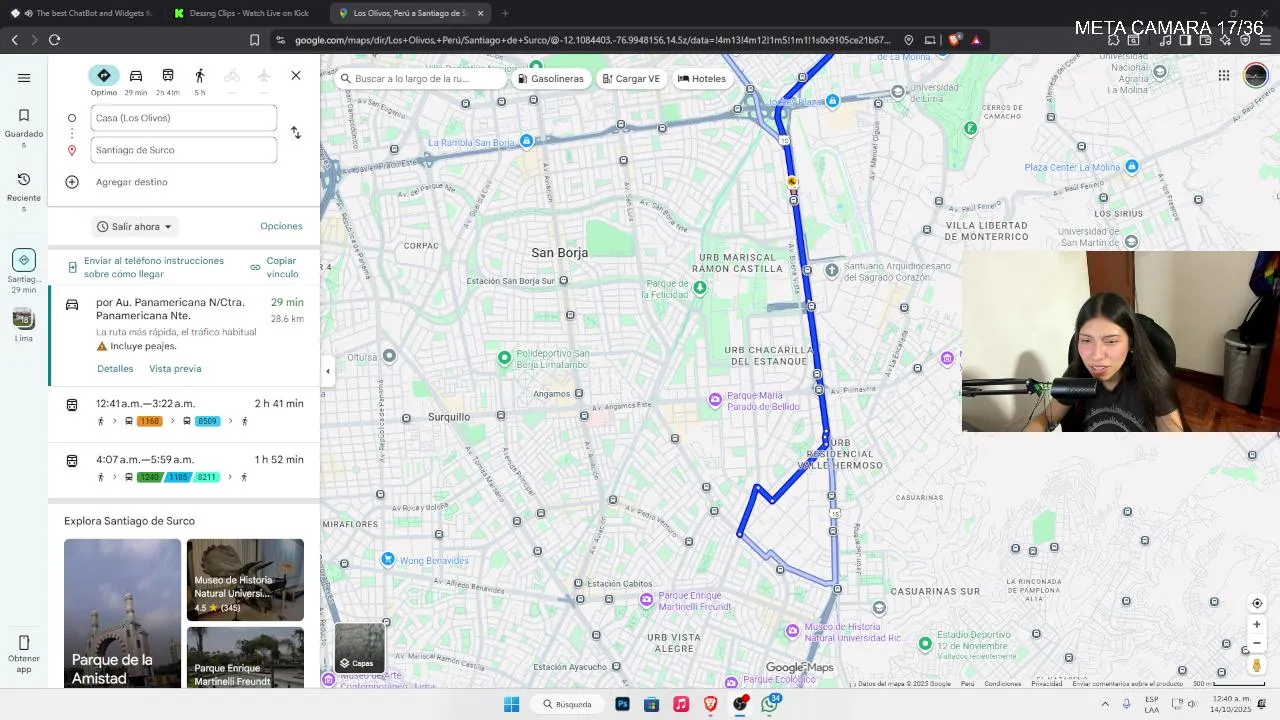This screenshot has width=1280, height=720.
Task: Select the Los Olivos to Santiago Maps tab
Action: (409, 13)
